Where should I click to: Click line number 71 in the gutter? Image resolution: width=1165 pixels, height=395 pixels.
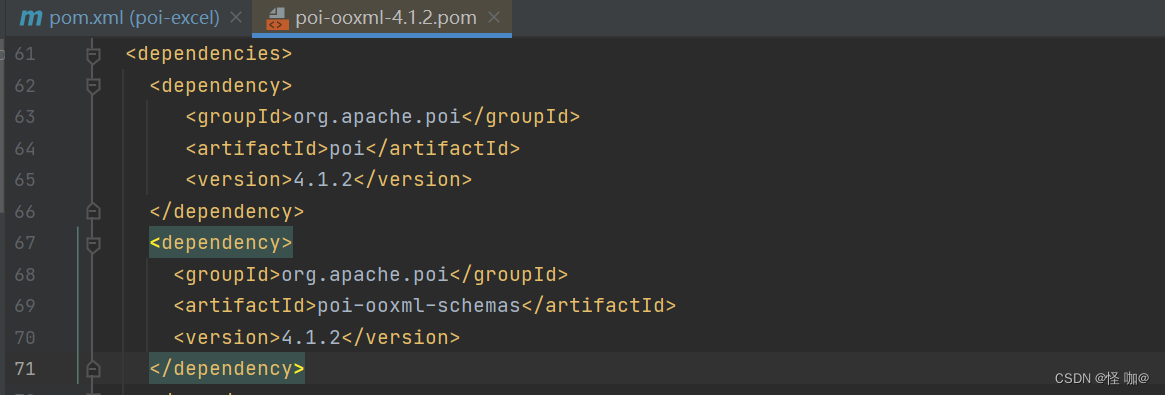25,369
